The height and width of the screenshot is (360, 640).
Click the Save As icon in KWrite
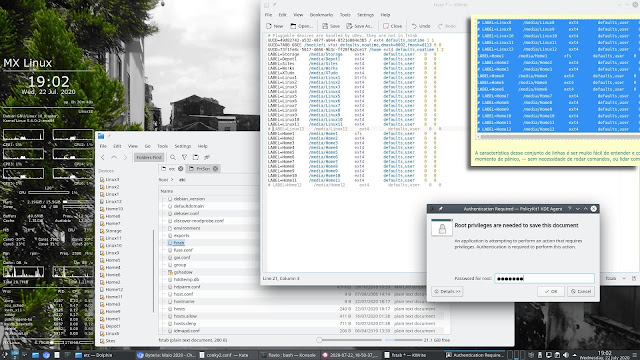pos(349,26)
